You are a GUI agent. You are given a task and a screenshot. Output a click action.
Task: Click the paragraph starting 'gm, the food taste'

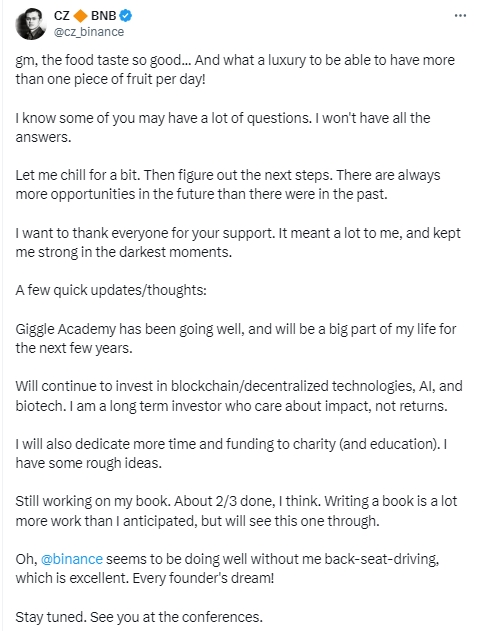pos(235,69)
